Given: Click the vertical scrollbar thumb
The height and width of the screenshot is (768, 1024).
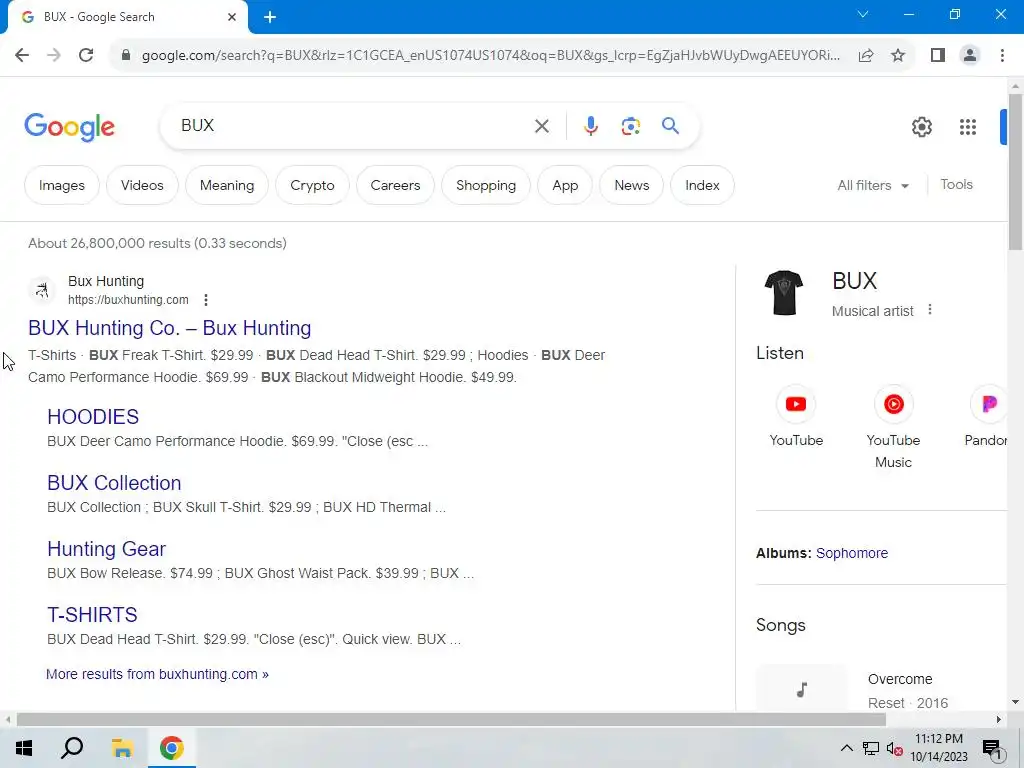Looking at the screenshot, I should (1015, 171).
